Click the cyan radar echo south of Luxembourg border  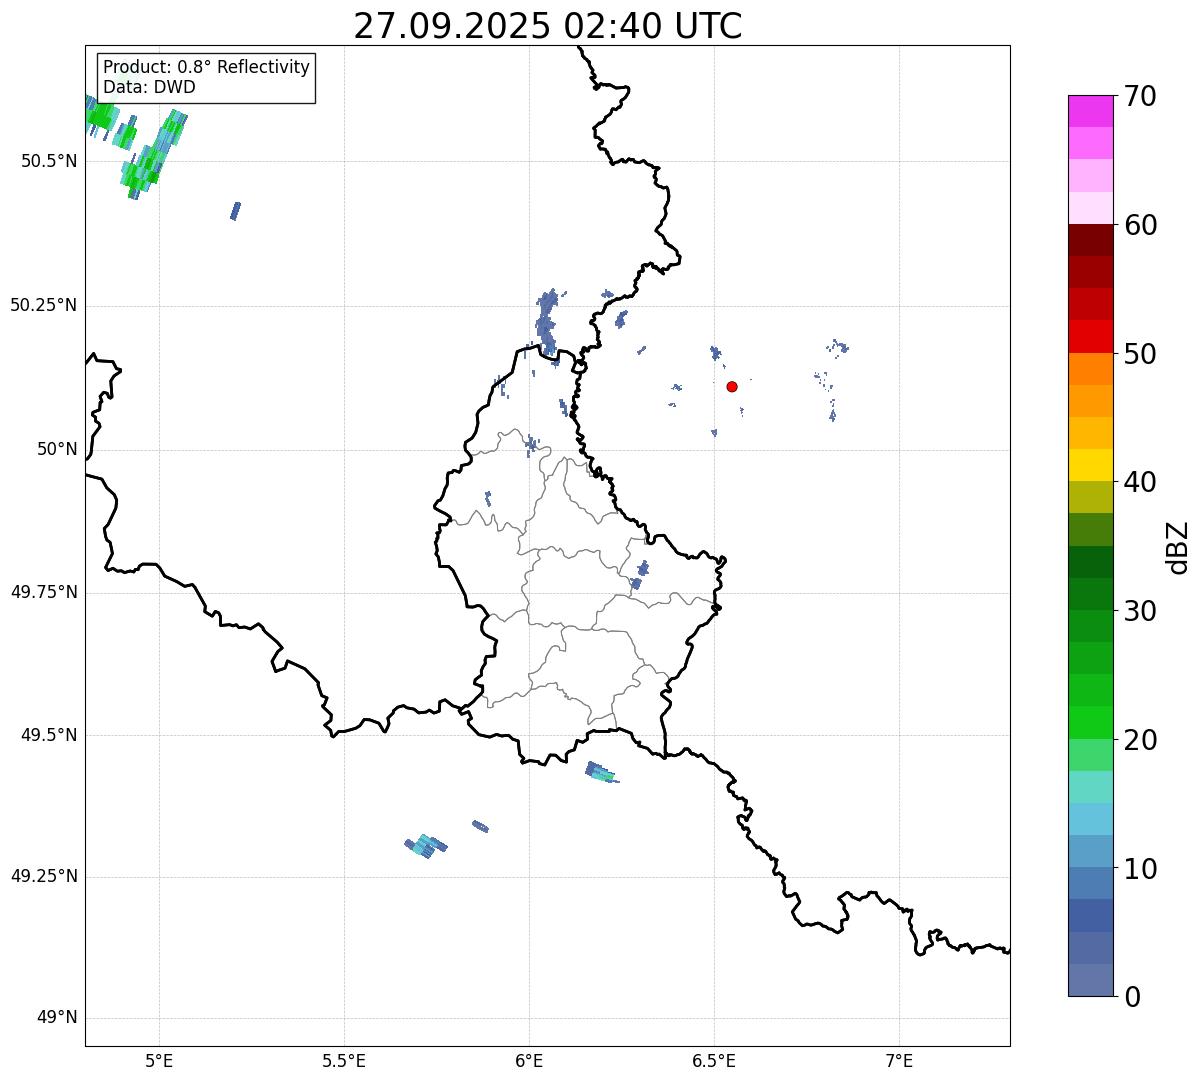point(601,772)
